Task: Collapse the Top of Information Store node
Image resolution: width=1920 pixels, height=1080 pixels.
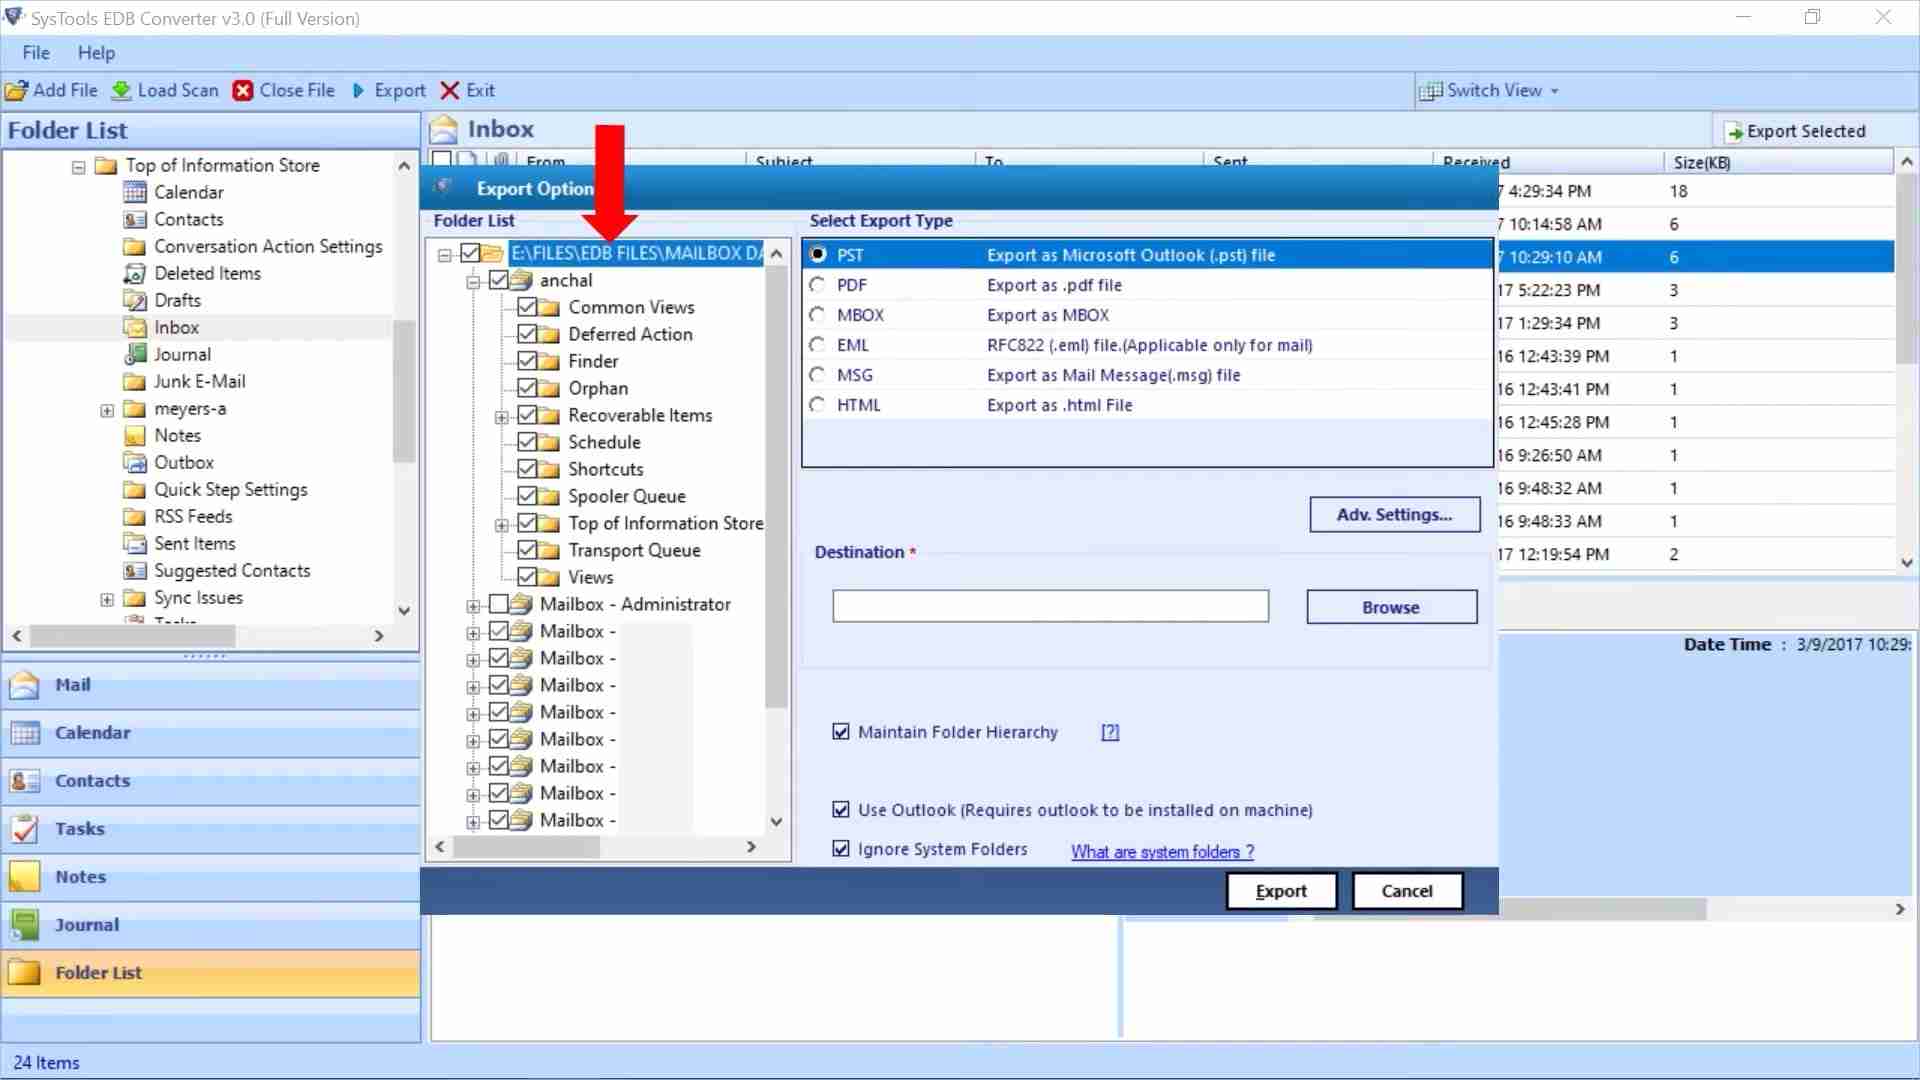Action: [x=78, y=166]
